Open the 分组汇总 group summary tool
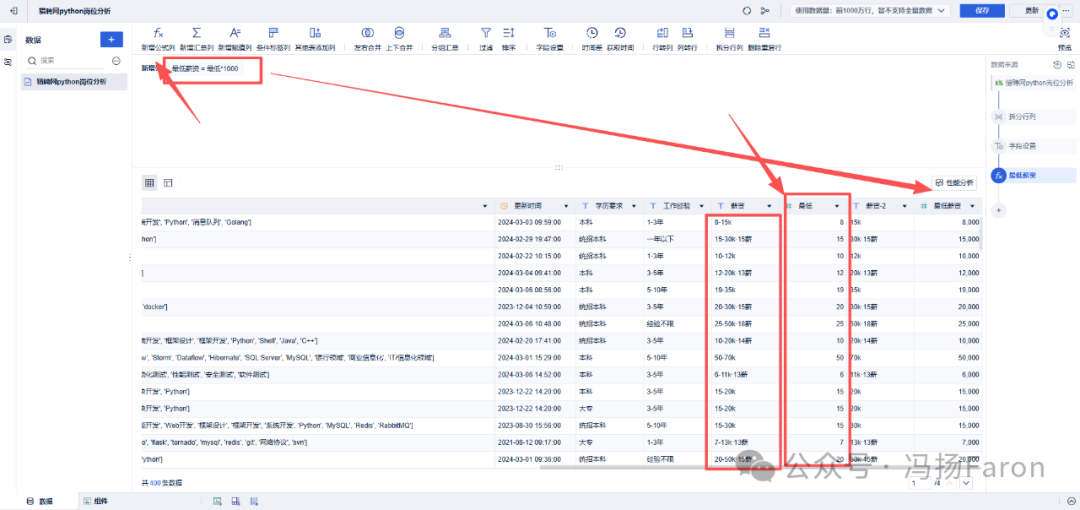The image size is (1080, 510). (x=445, y=39)
